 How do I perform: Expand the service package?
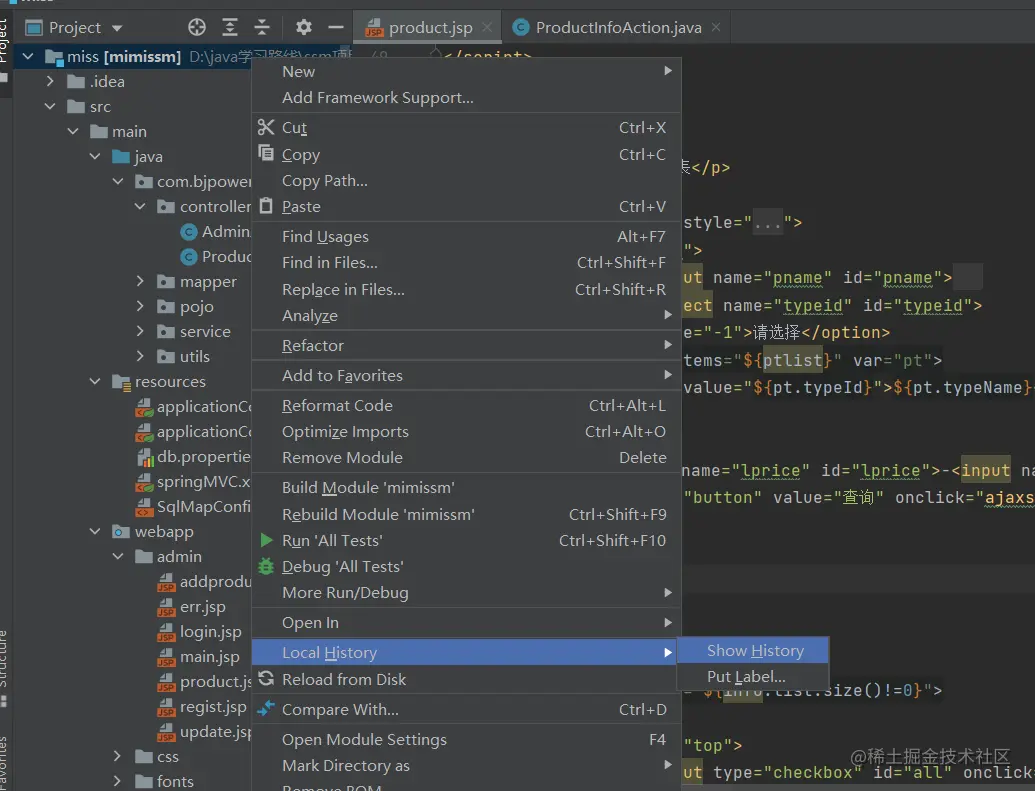tap(139, 331)
